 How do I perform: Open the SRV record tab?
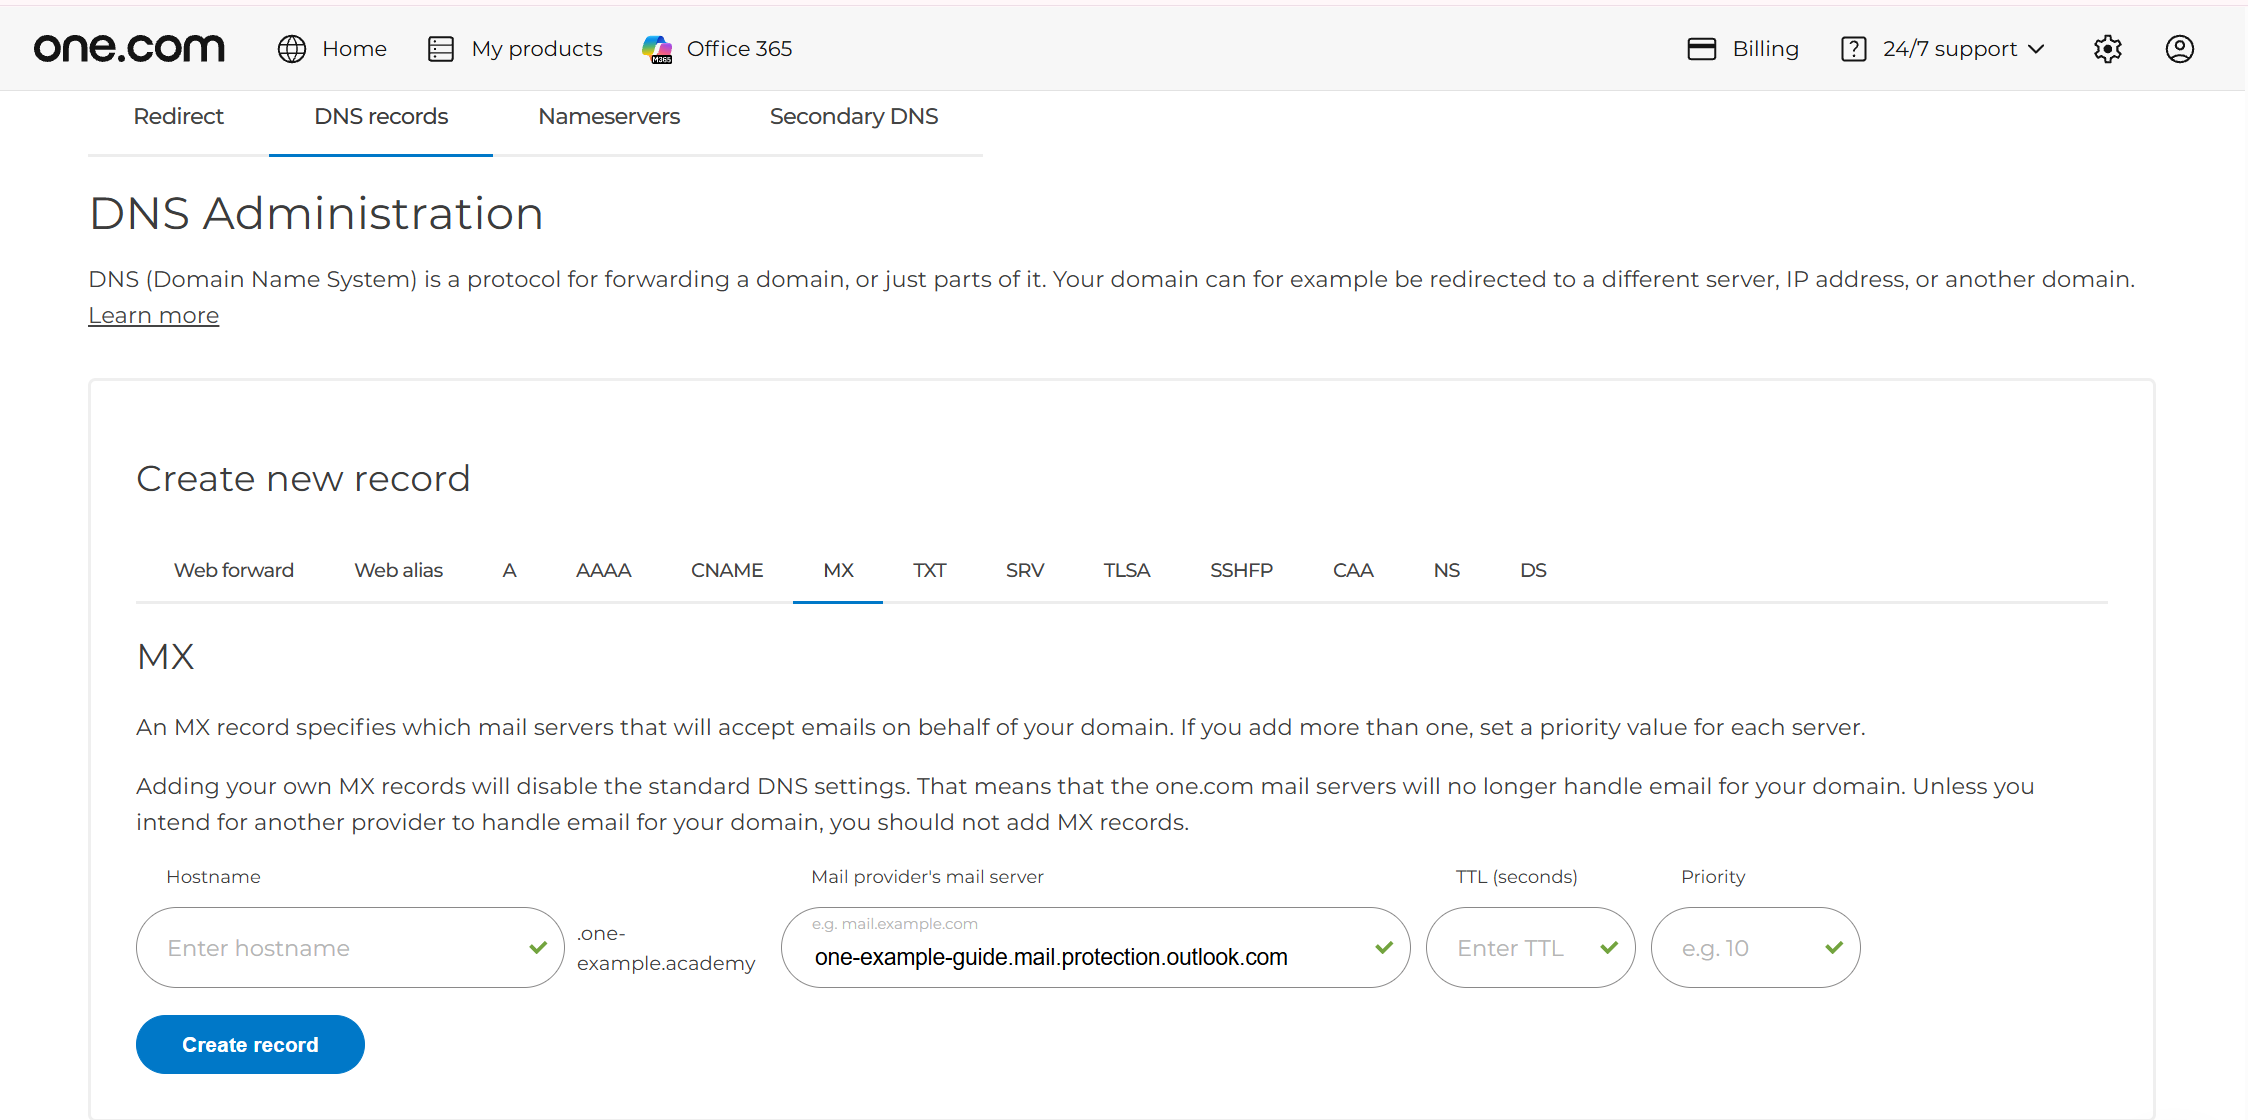point(1025,570)
